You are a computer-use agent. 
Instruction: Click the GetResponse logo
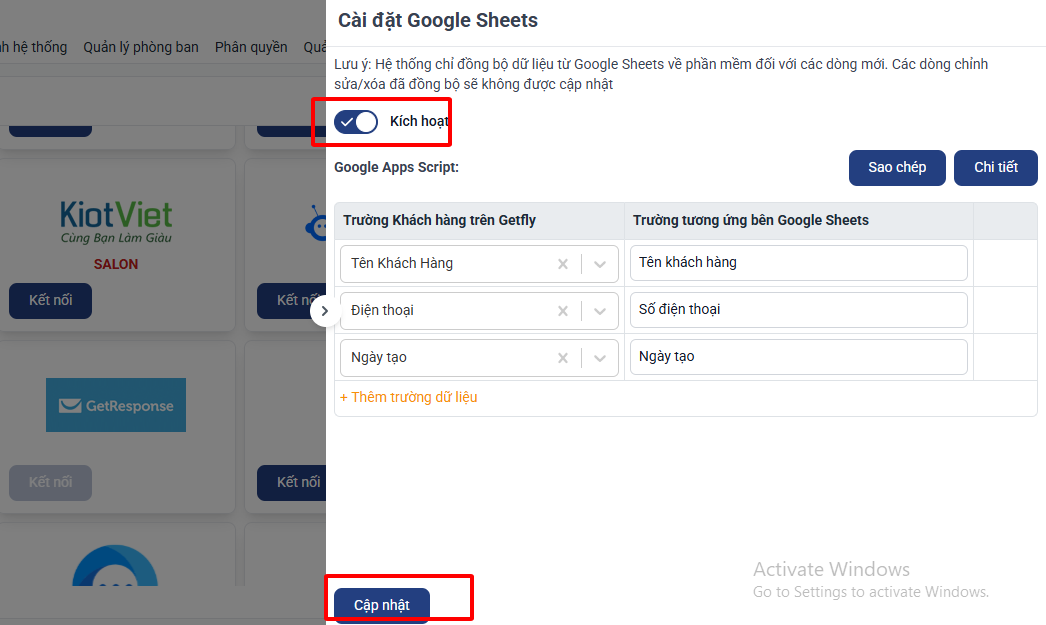point(116,405)
